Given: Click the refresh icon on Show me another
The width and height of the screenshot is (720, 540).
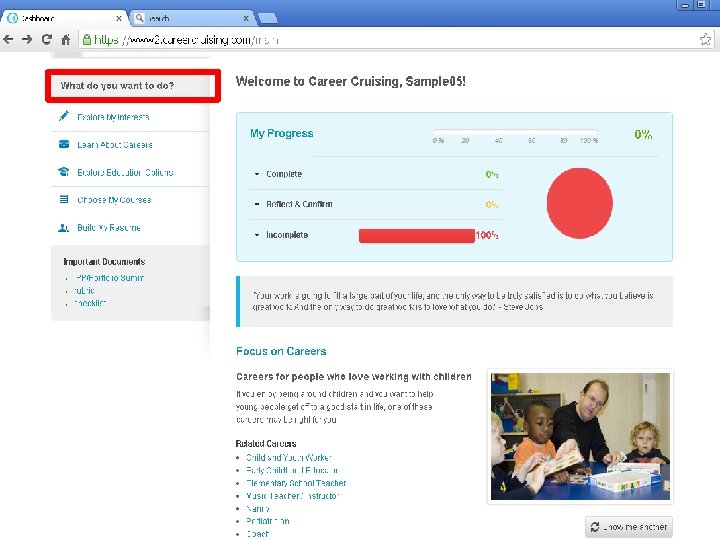Looking at the screenshot, I should point(595,527).
